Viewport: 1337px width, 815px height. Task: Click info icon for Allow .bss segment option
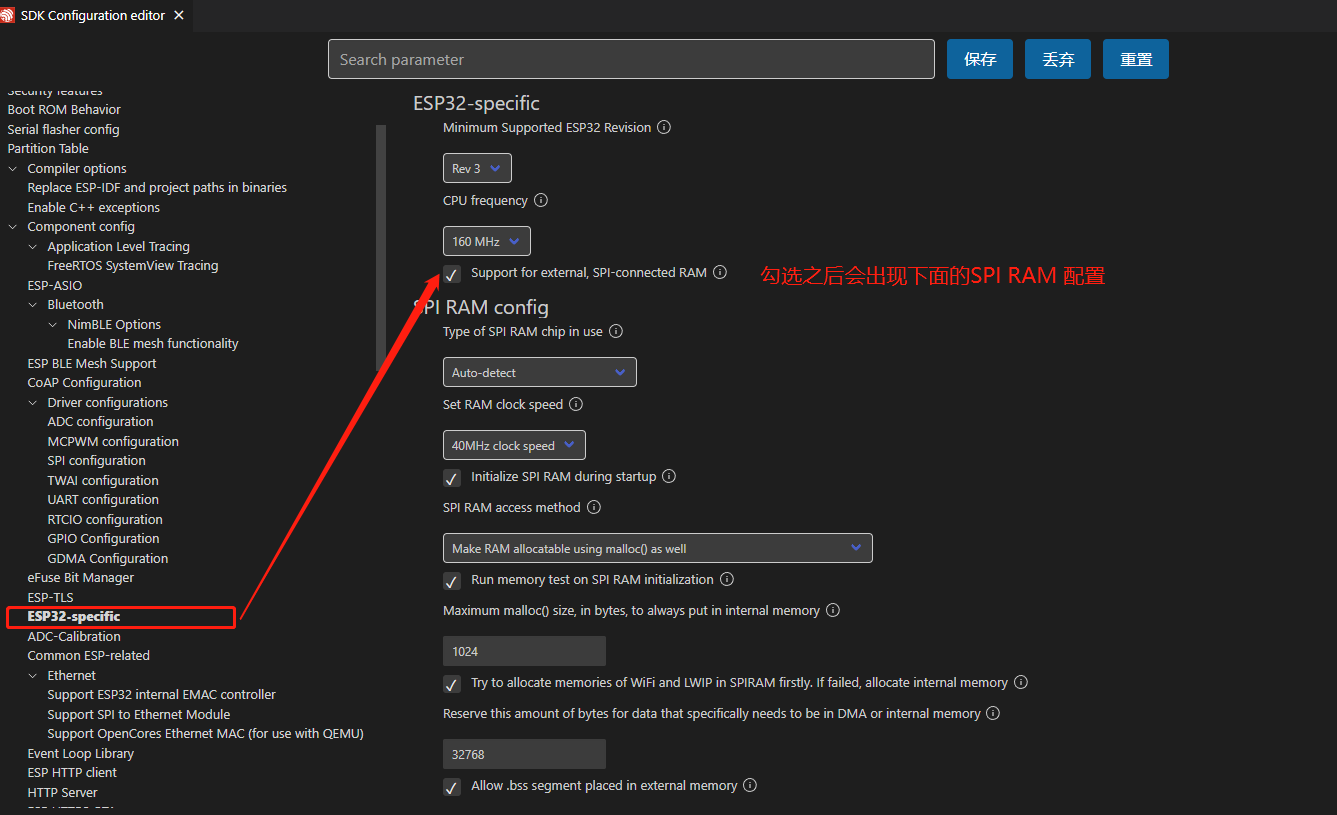click(750, 785)
